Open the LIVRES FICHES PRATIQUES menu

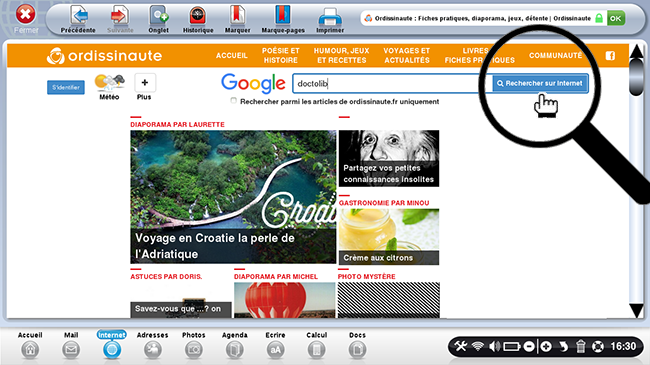[480, 56]
